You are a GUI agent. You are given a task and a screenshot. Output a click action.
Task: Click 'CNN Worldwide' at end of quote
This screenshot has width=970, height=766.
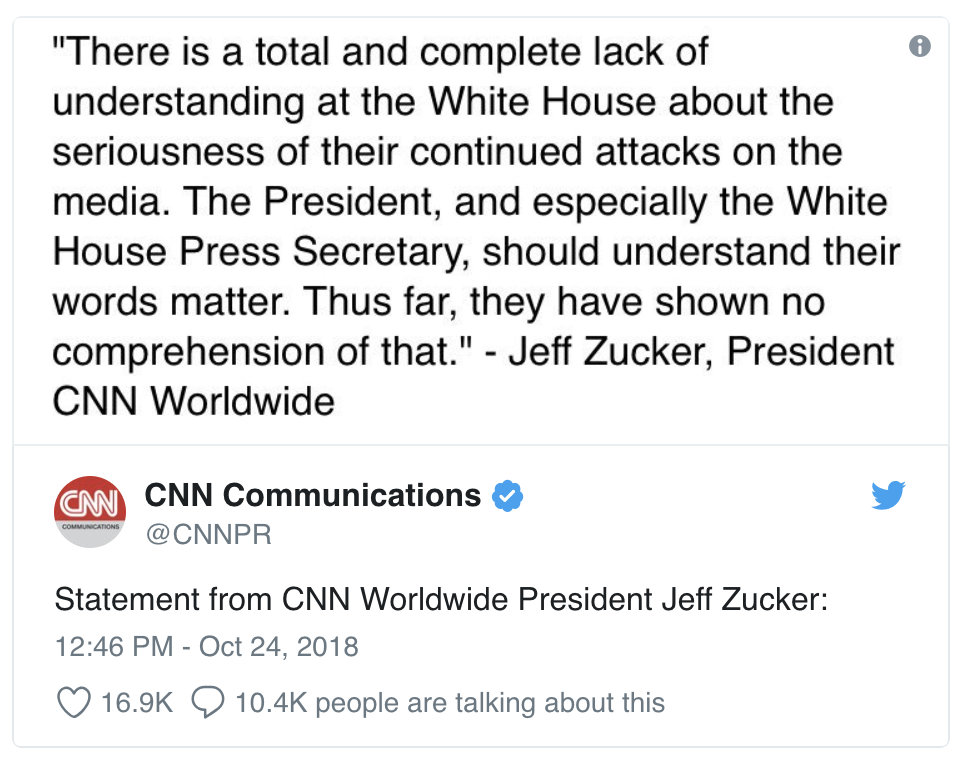pos(194,401)
